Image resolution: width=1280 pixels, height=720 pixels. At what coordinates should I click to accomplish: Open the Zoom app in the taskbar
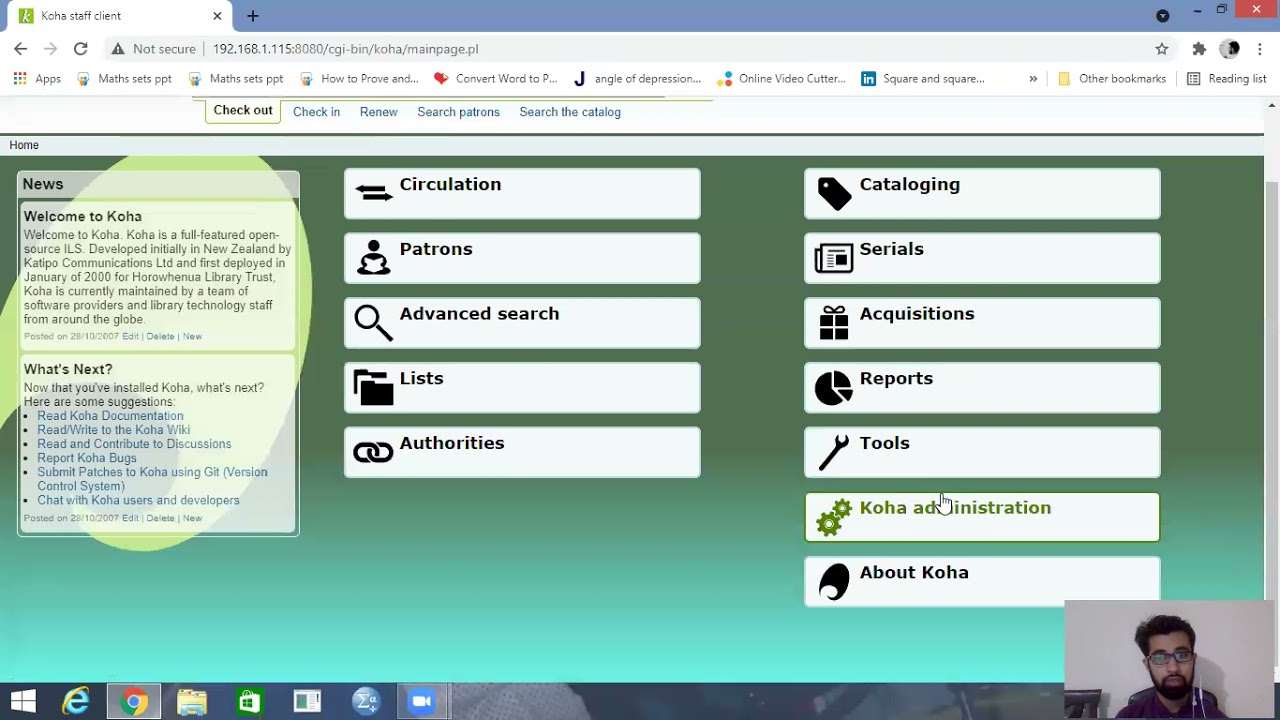tap(422, 702)
